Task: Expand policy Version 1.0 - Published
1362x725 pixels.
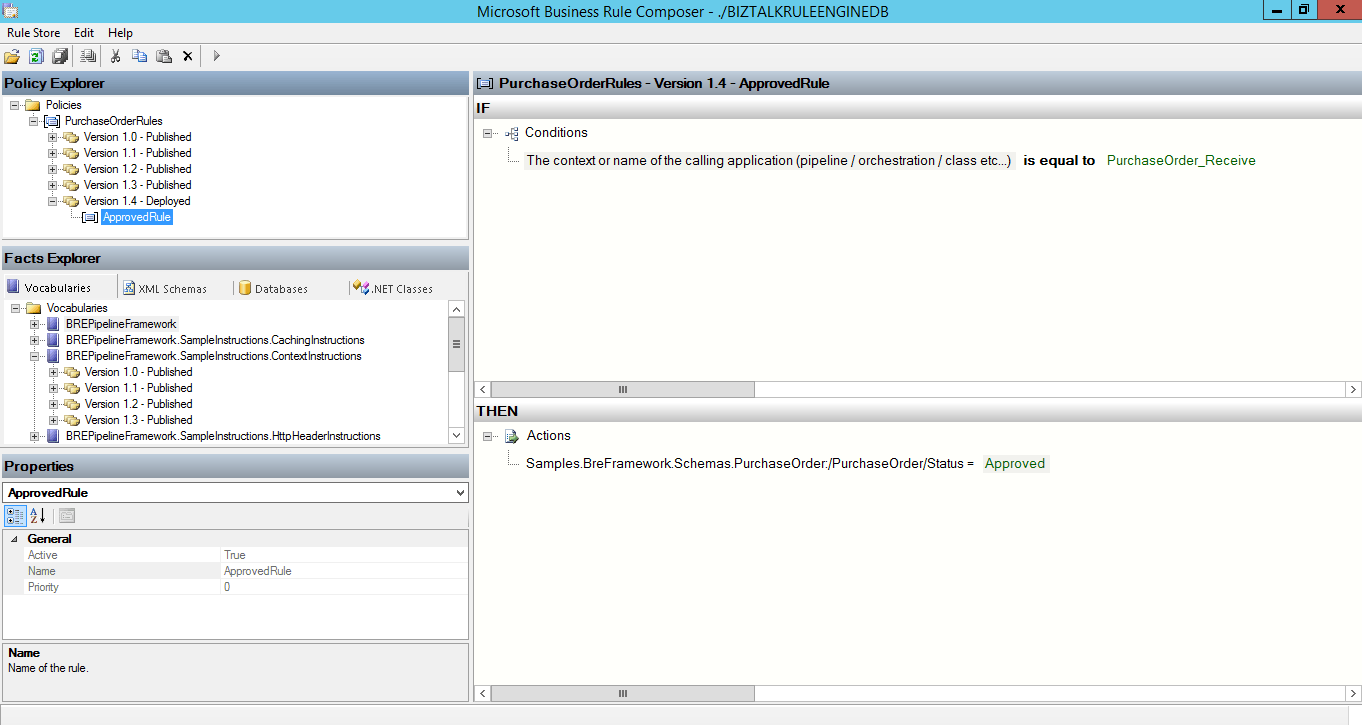Action: (x=52, y=137)
